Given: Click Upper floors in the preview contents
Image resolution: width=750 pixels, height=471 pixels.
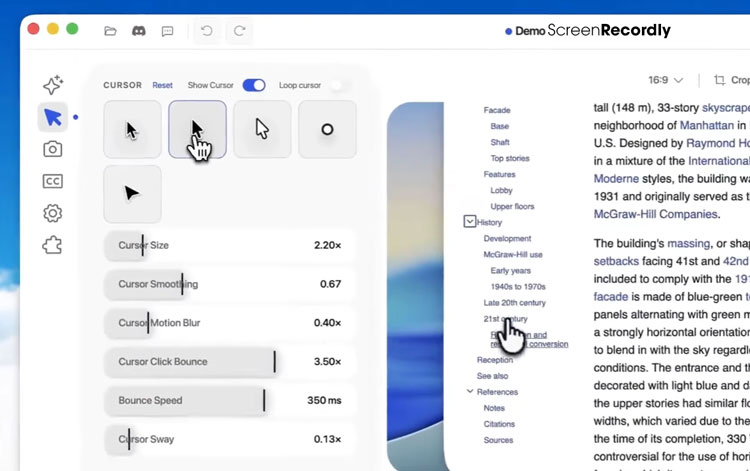Looking at the screenshot, I should [x=512, y=207].
